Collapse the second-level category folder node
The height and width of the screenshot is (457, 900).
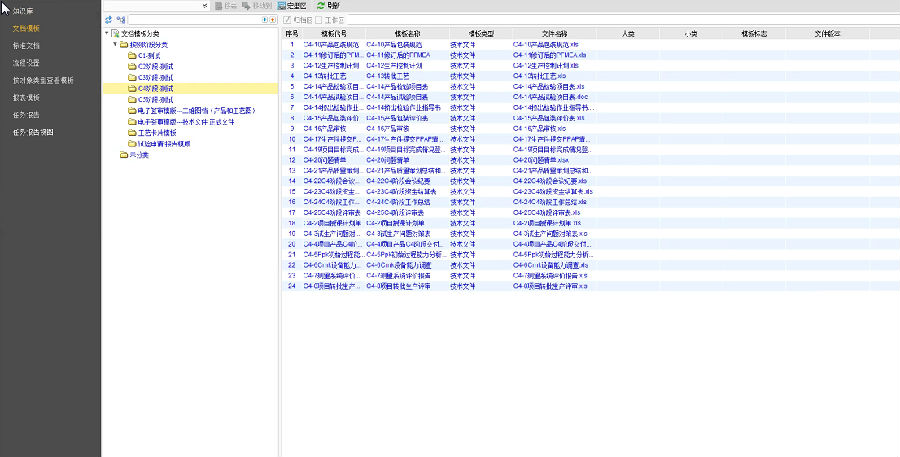114,44
